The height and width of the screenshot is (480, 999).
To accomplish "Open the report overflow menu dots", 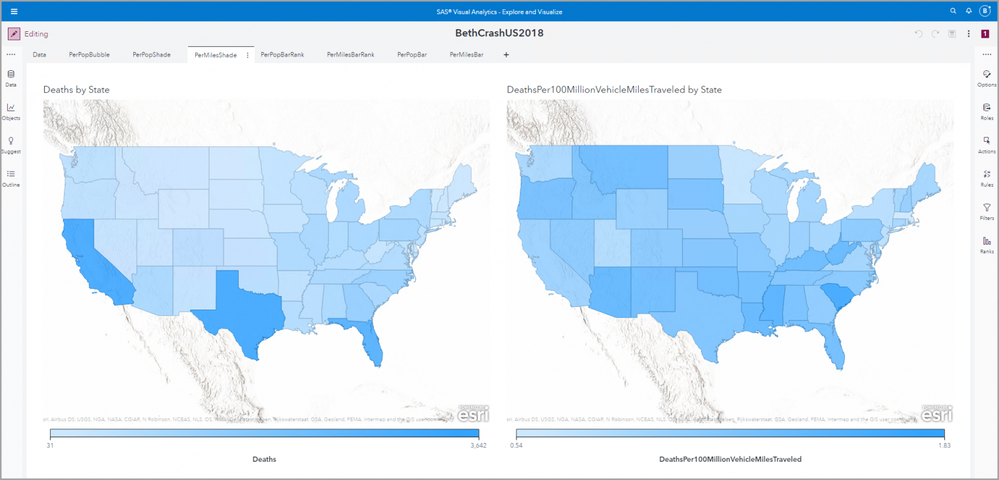I will pyautogui.click(x=968, y=34).
